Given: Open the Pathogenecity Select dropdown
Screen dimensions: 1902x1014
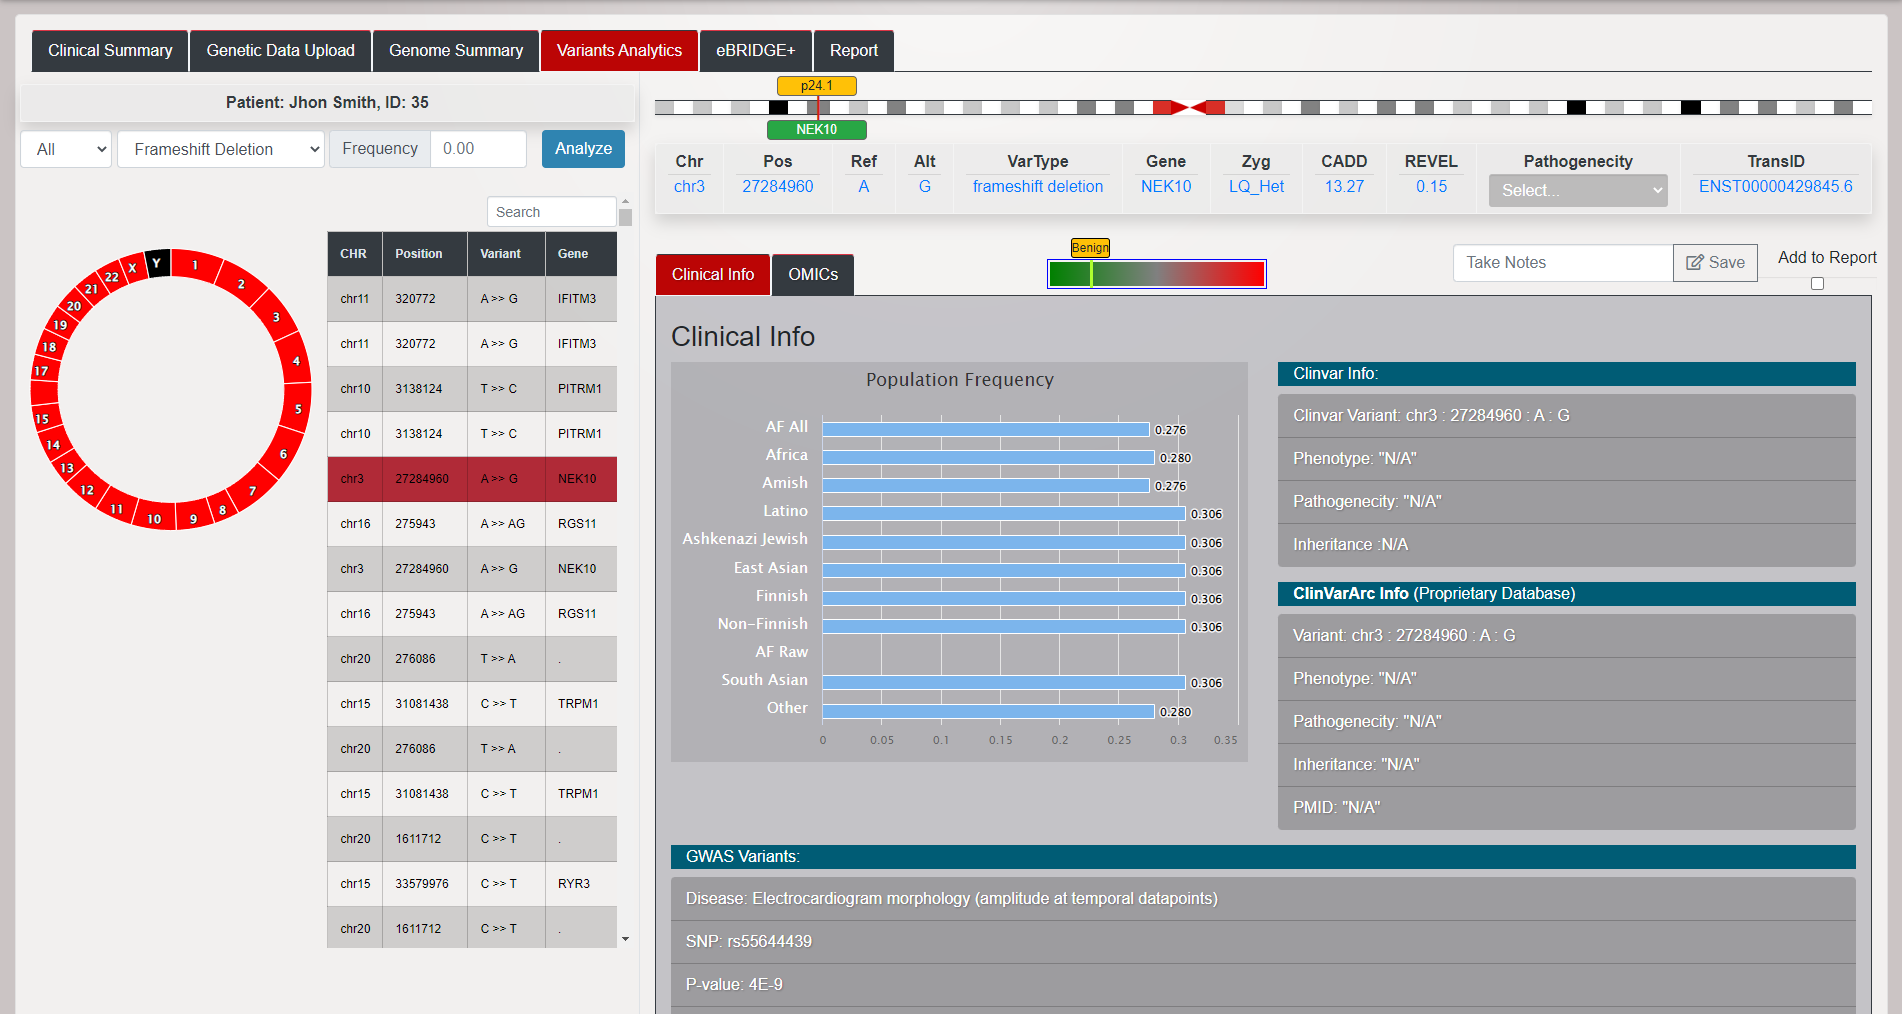Looking at the screenshot, I should [1577, 190].
